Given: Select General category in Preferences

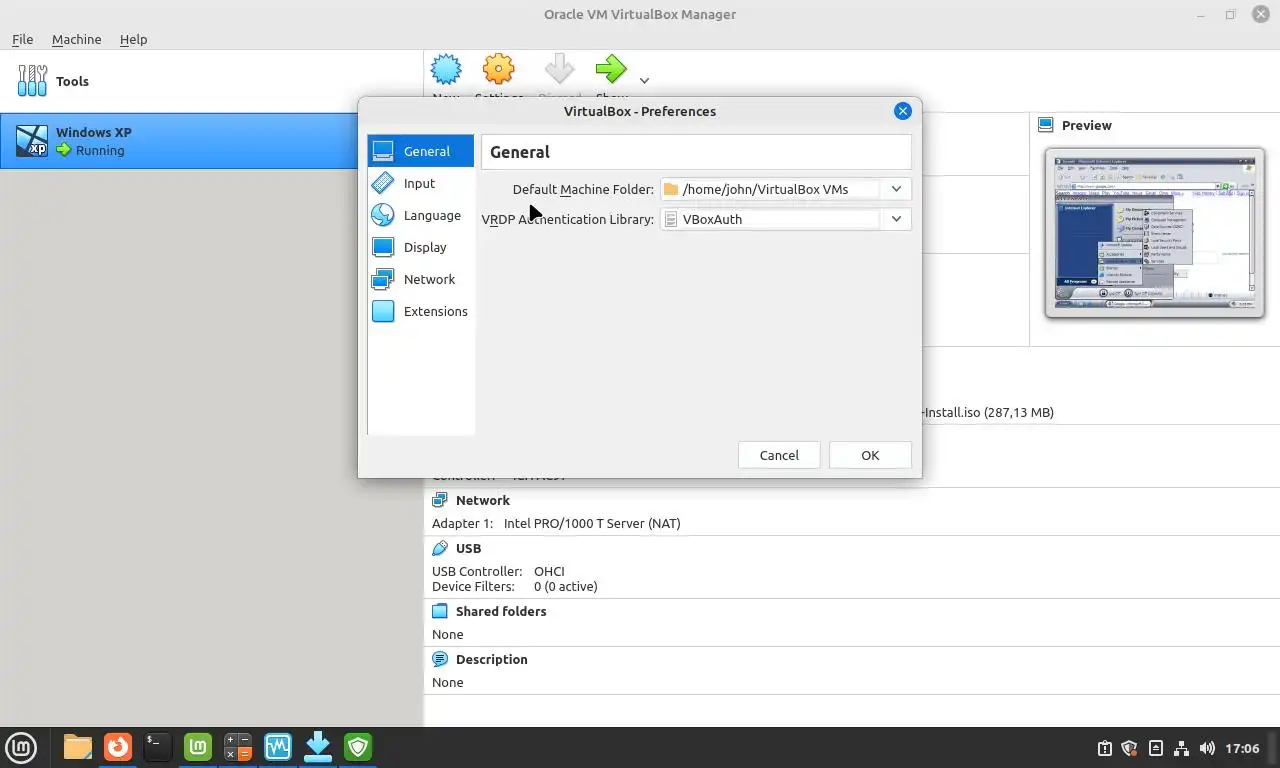Looking at the screenshot, I should tap(420, 151).
